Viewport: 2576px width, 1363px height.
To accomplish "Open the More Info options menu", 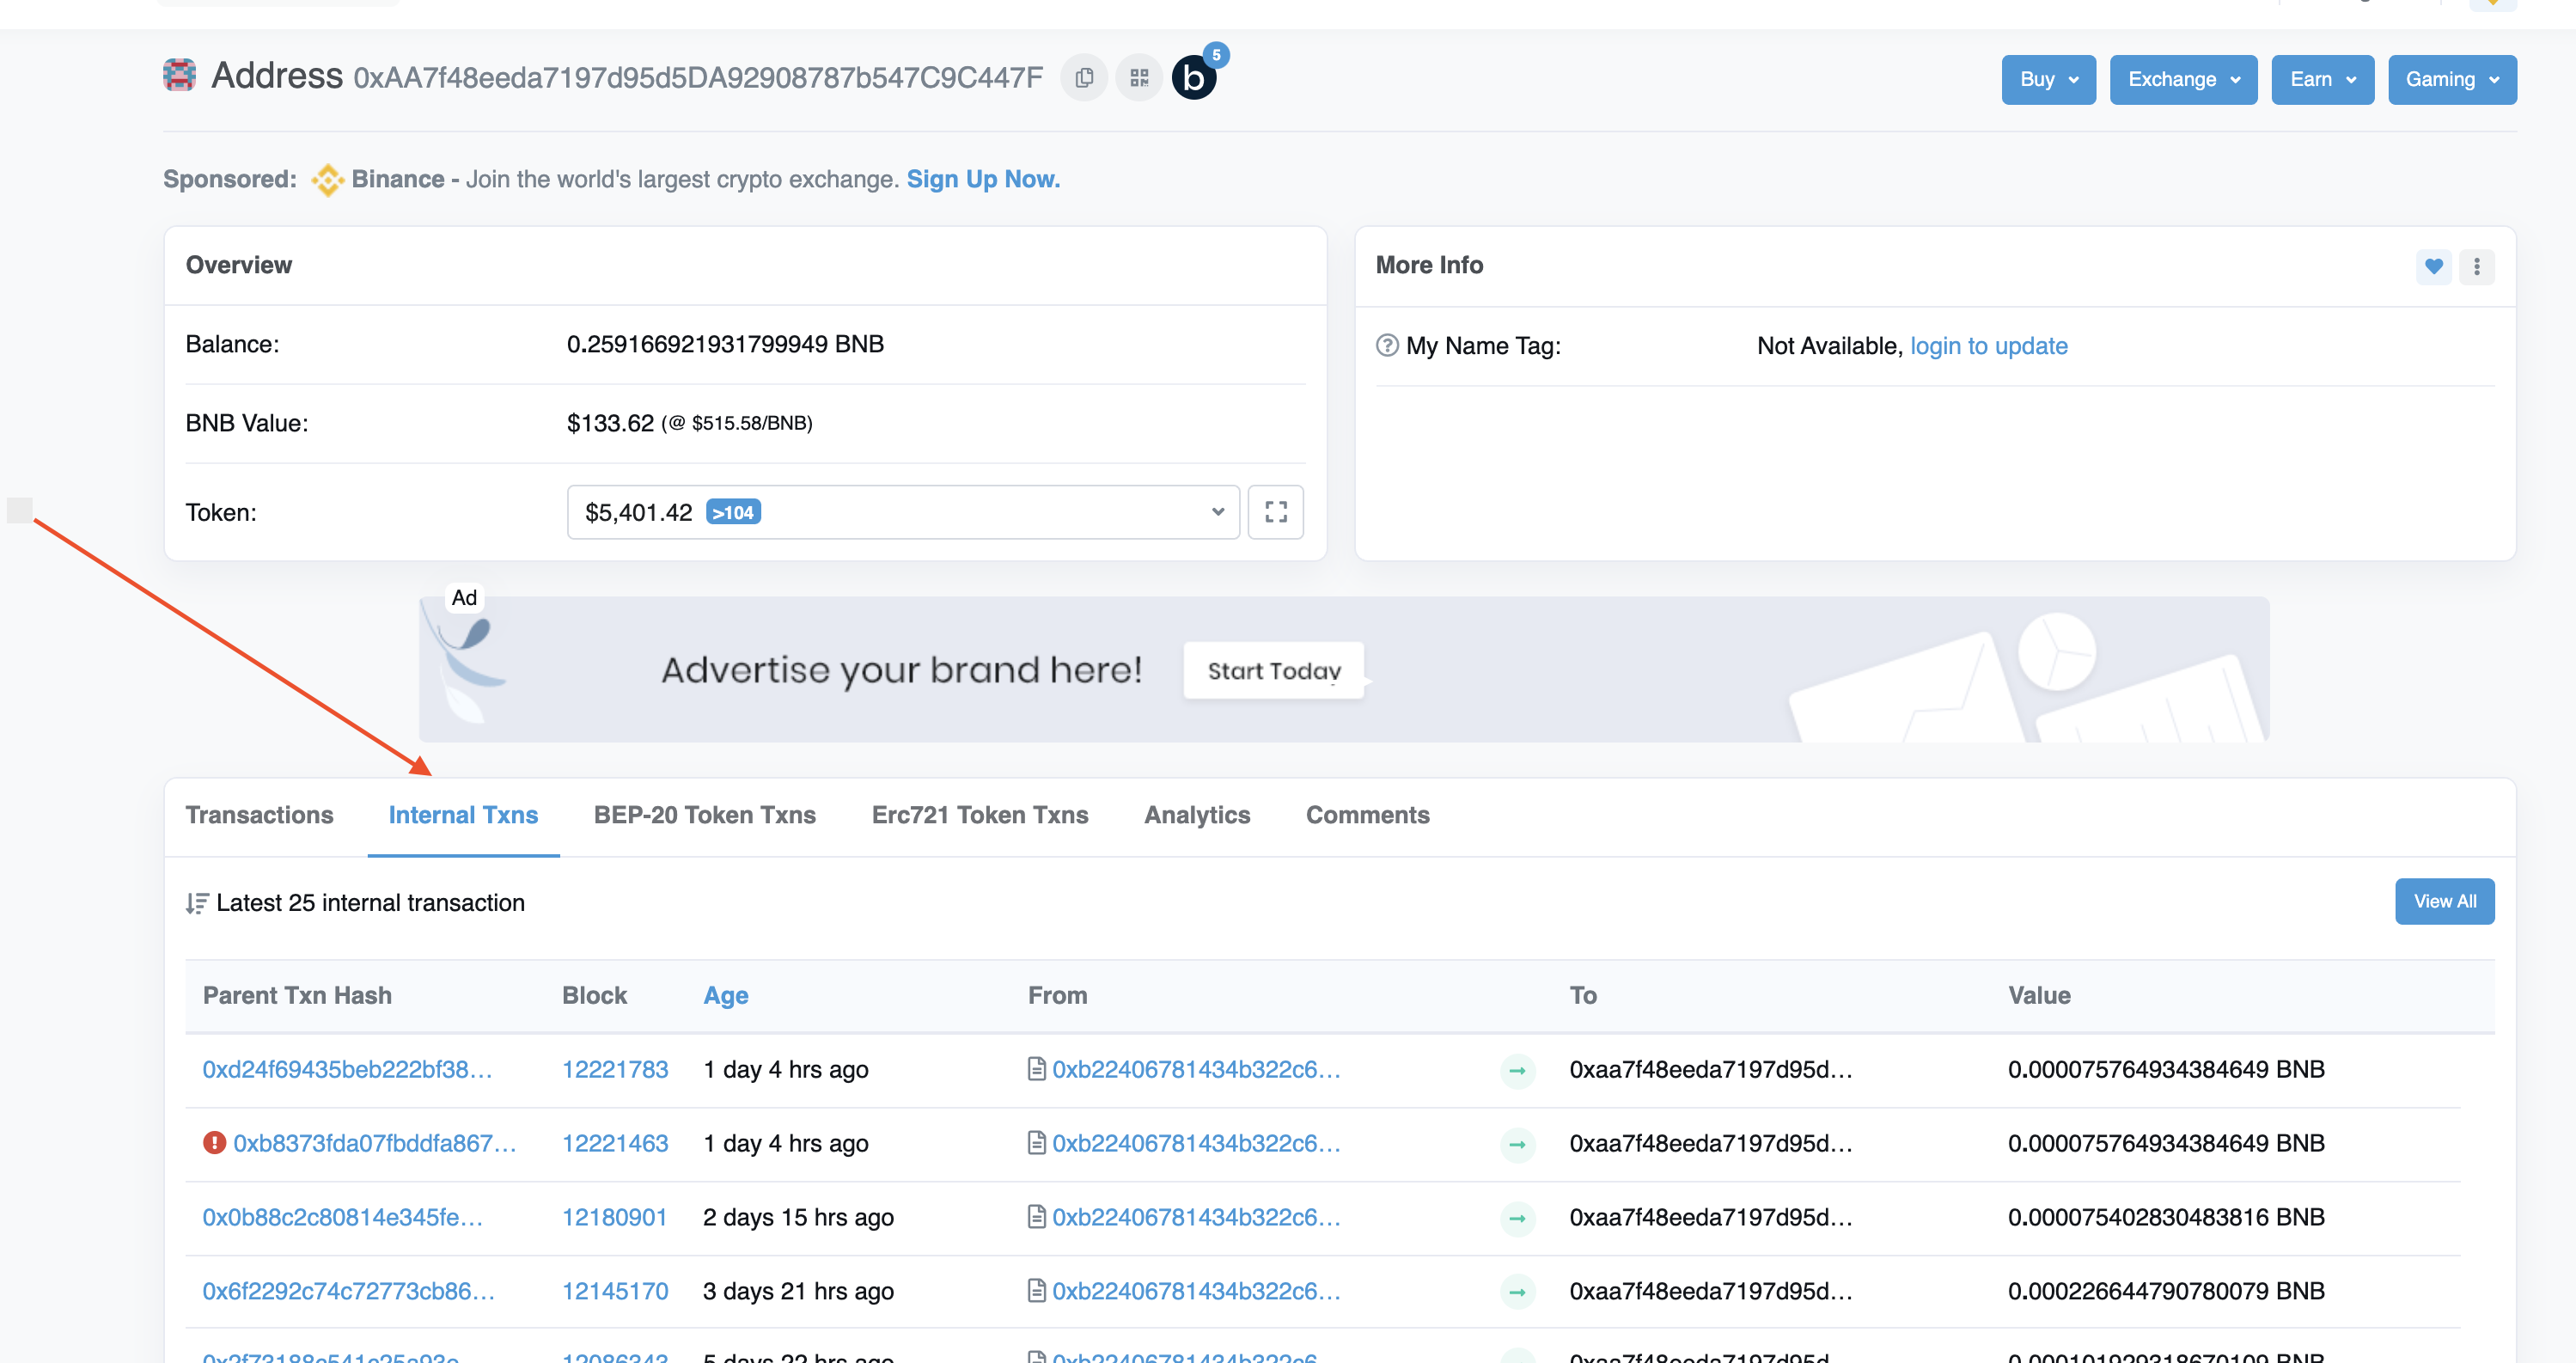I will [2478, 267].
